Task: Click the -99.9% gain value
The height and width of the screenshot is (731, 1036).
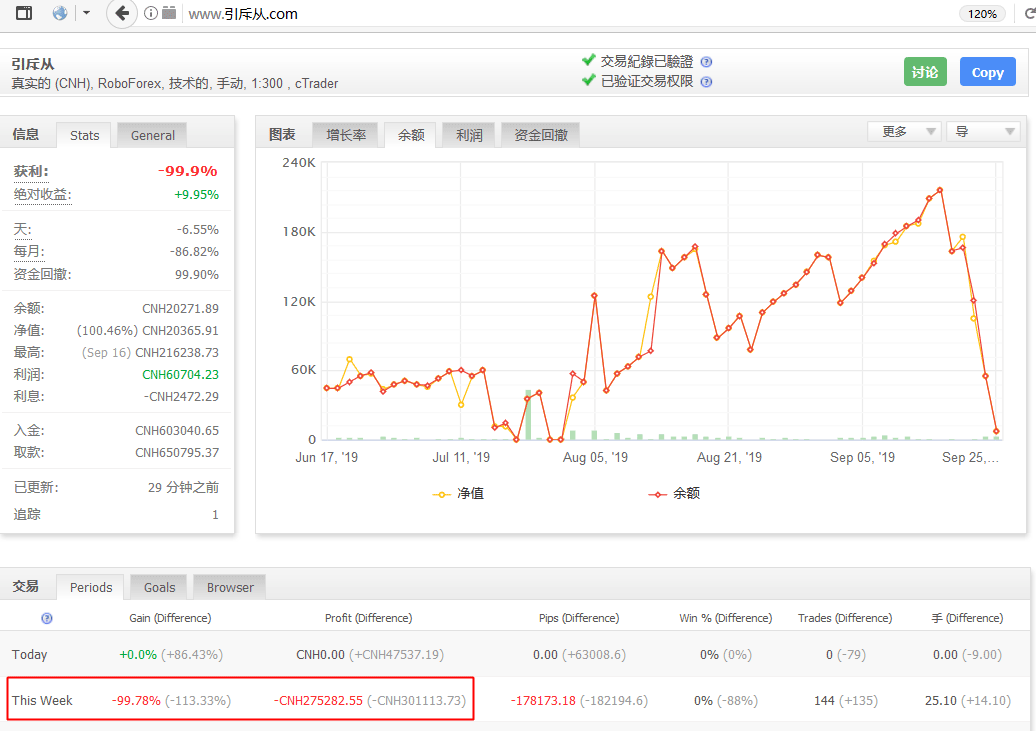Action: tap(188, 171)
